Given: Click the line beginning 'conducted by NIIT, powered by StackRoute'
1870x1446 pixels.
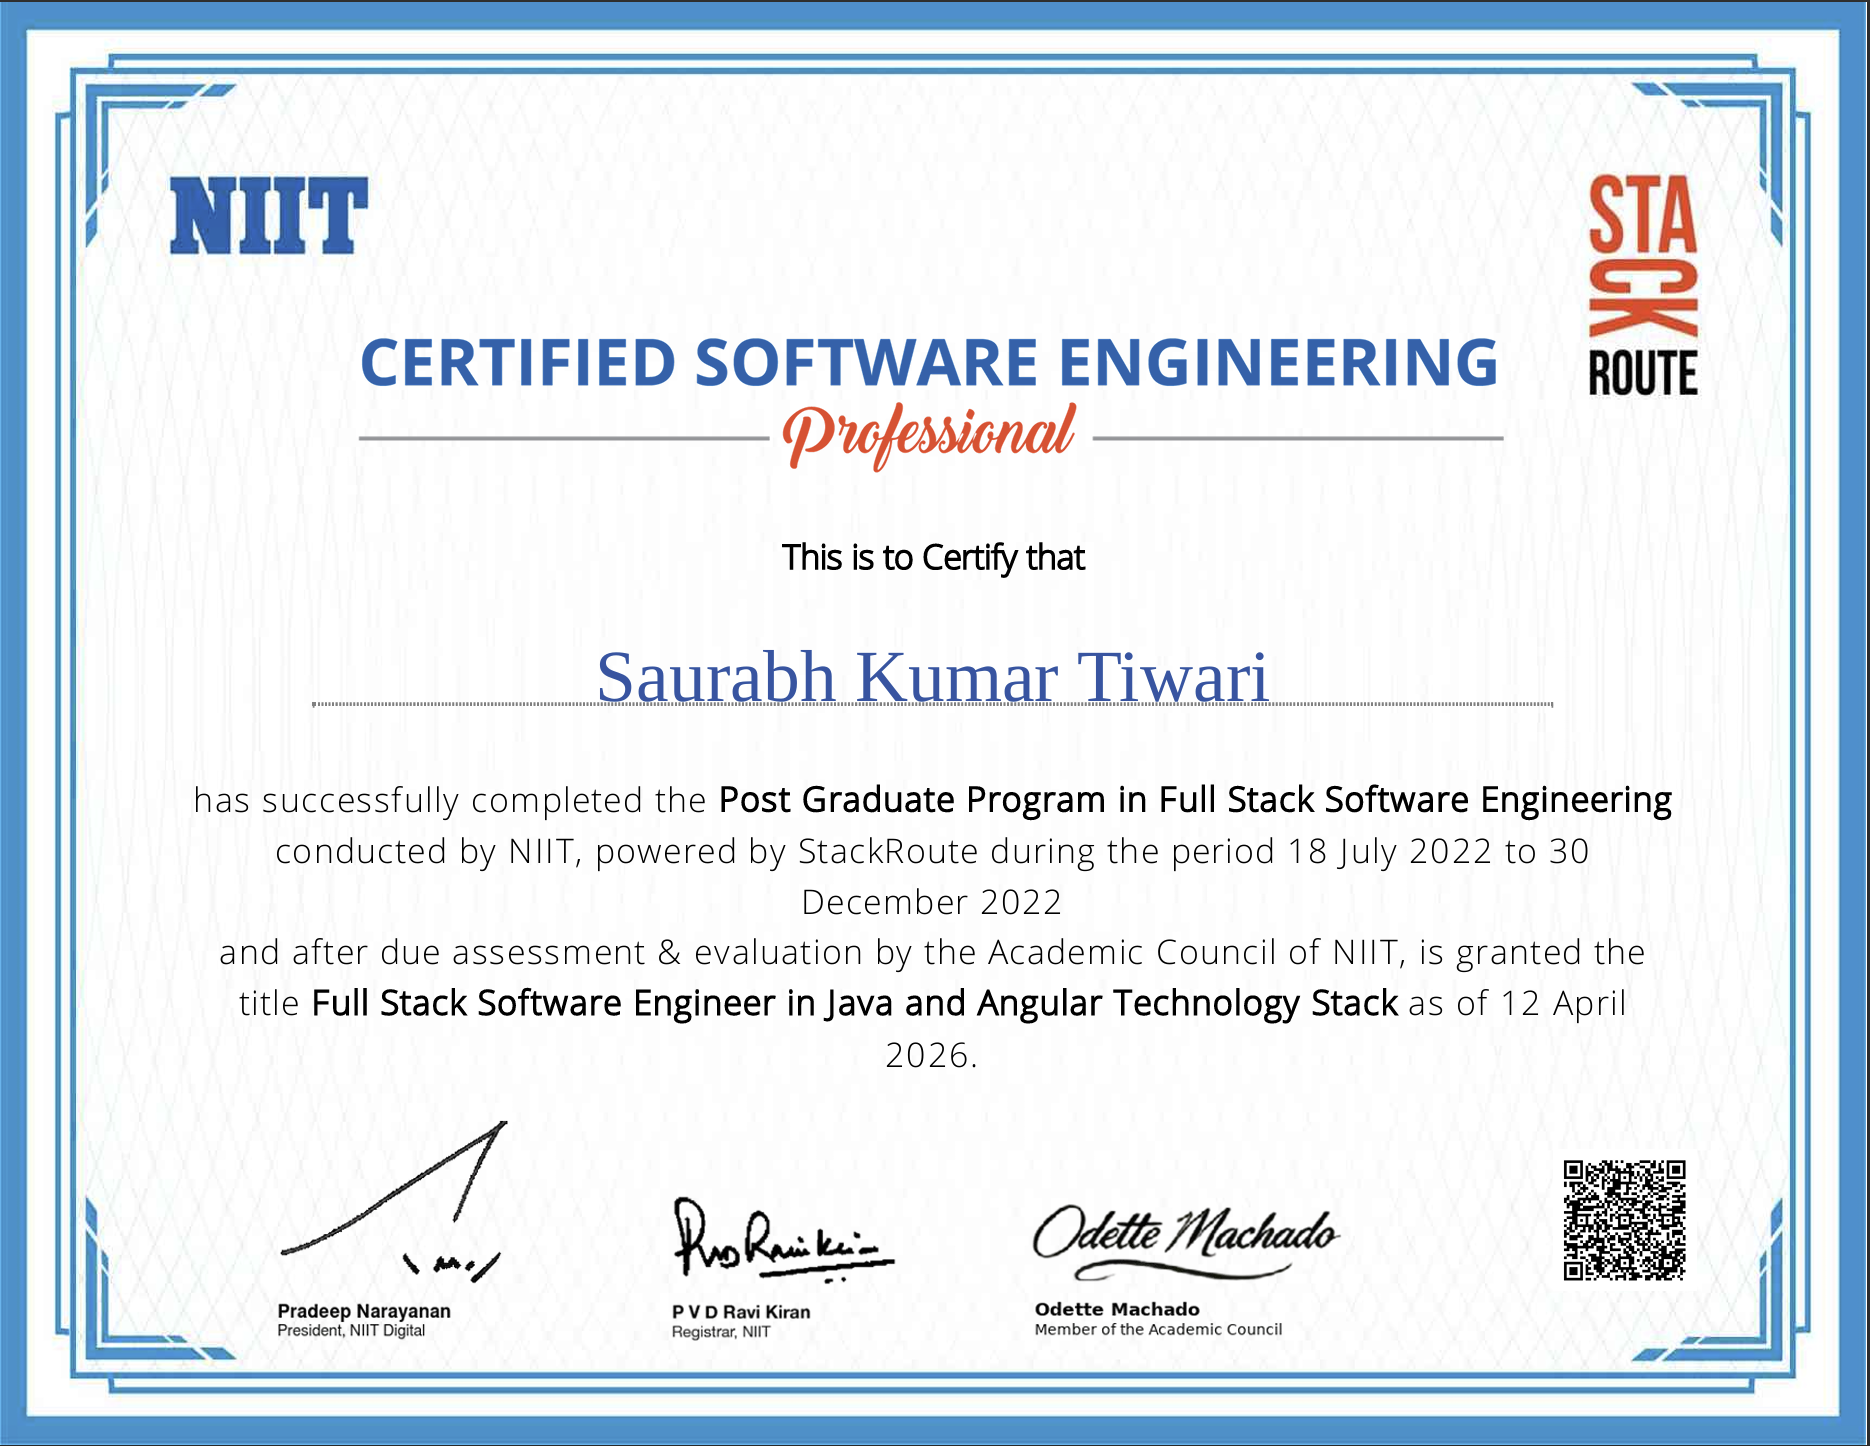Looking at the screenshot, I should pyautogui.click(x=932, y=851).
